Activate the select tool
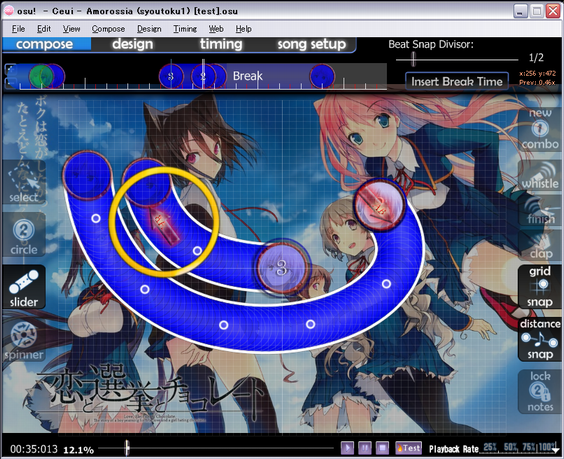The image size is (564, 459). 24,182
